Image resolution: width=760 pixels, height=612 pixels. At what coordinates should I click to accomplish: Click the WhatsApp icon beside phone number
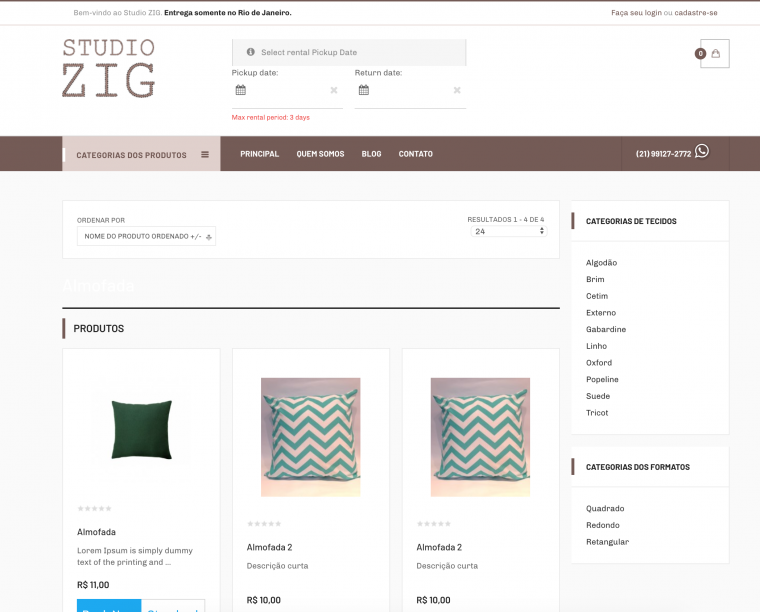701,151
